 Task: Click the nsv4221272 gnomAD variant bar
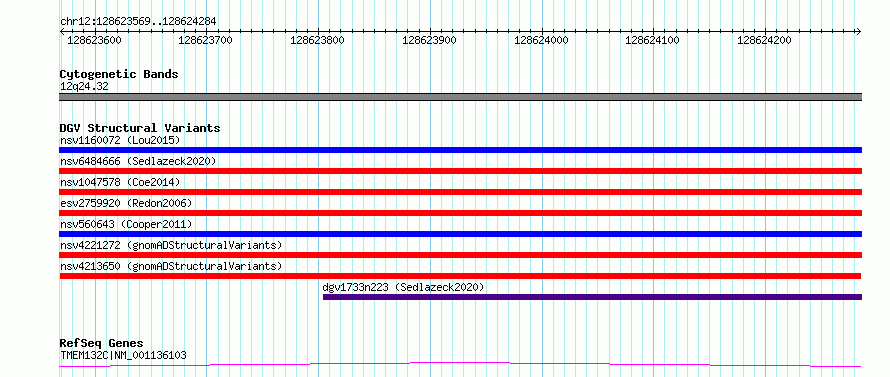tap(460, 255)
